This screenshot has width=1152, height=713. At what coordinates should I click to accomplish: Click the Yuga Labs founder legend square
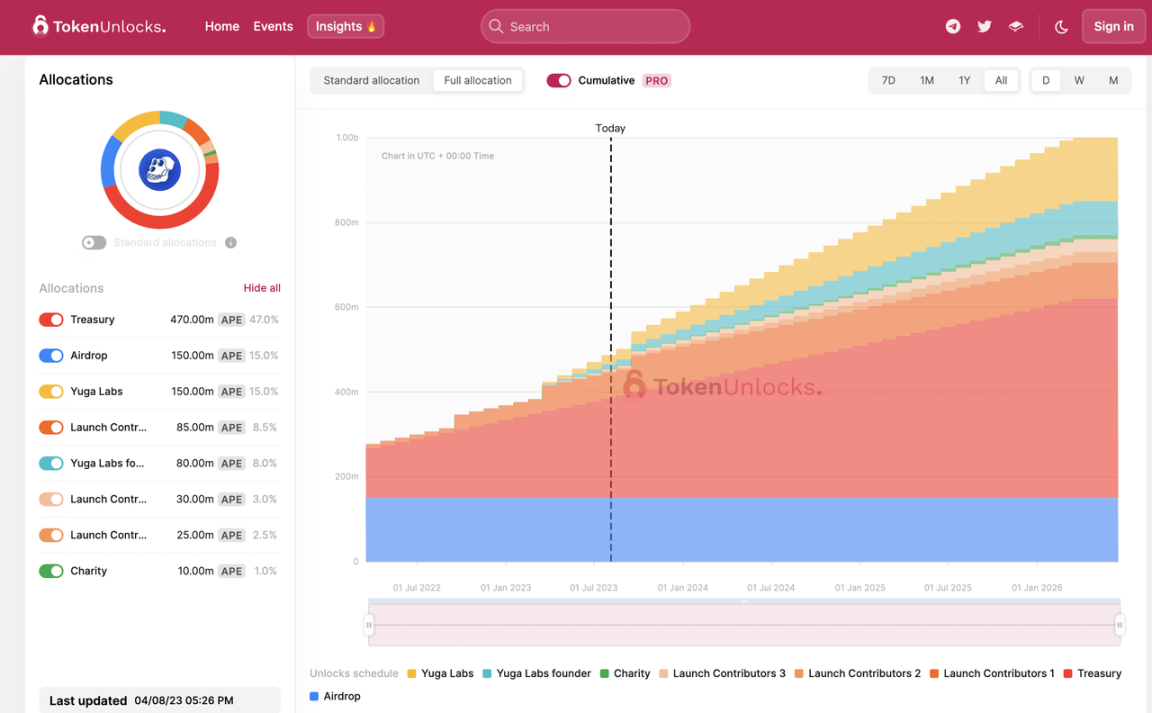(x=487, y=673)
